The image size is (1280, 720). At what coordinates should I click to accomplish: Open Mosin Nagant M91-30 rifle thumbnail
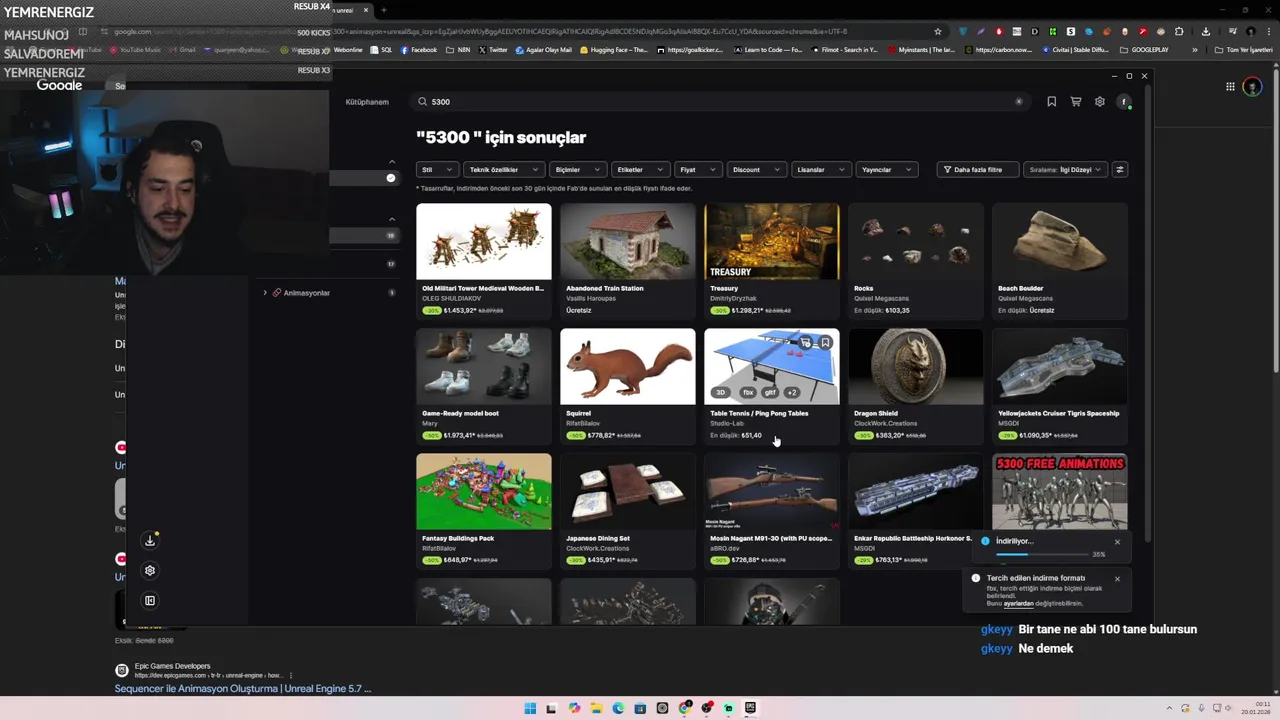772,492
